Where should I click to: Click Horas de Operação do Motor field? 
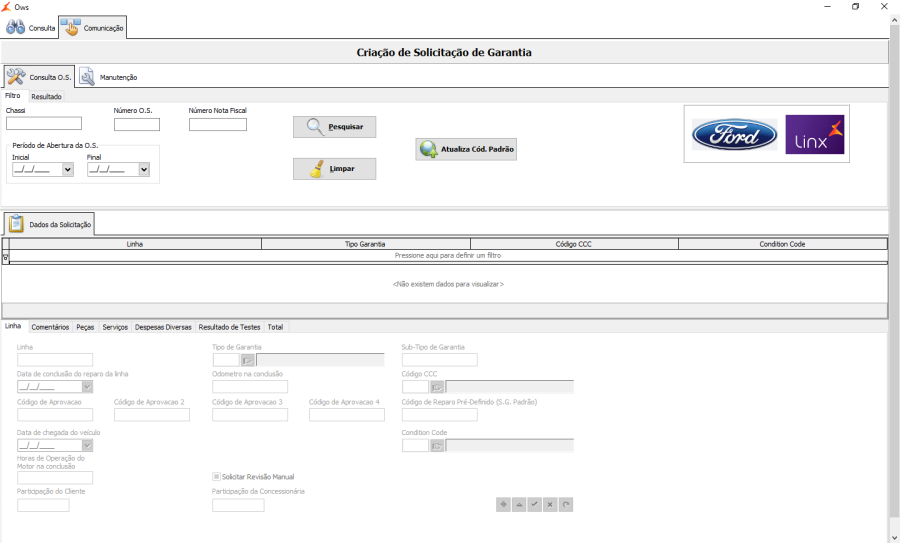(x=55, y=478)
